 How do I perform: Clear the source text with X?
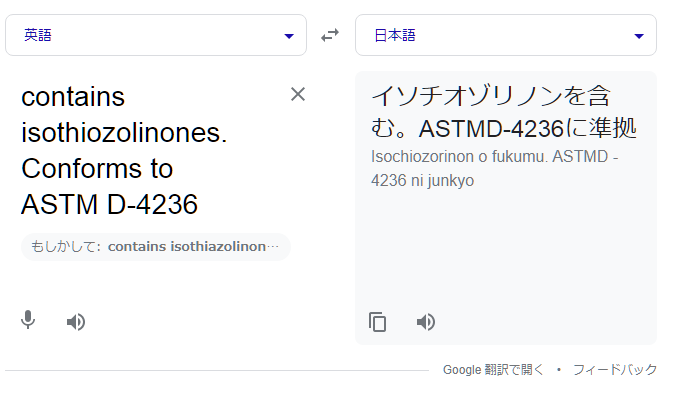298,94
